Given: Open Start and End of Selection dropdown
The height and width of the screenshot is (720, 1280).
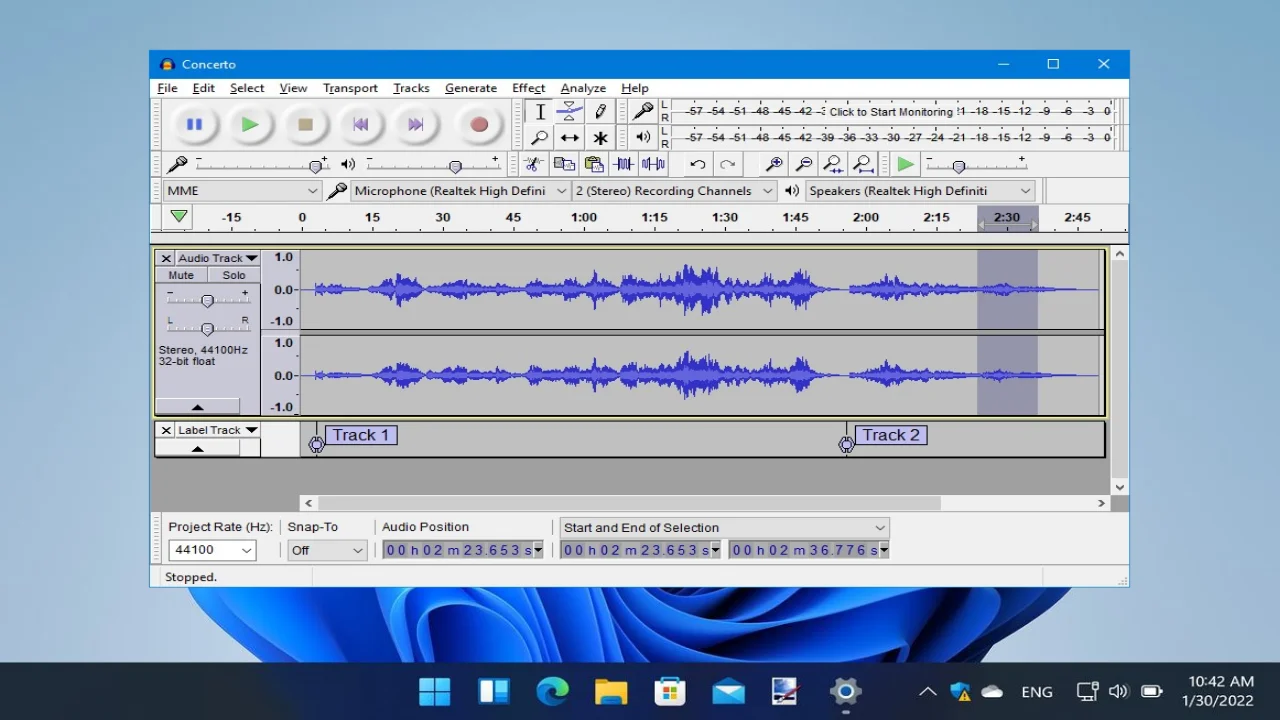Looking at the screenshot, I should [x=724, y=527].
